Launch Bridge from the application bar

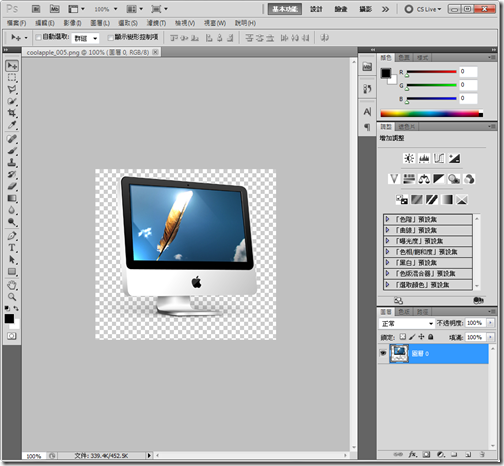[x=36, y=9]
